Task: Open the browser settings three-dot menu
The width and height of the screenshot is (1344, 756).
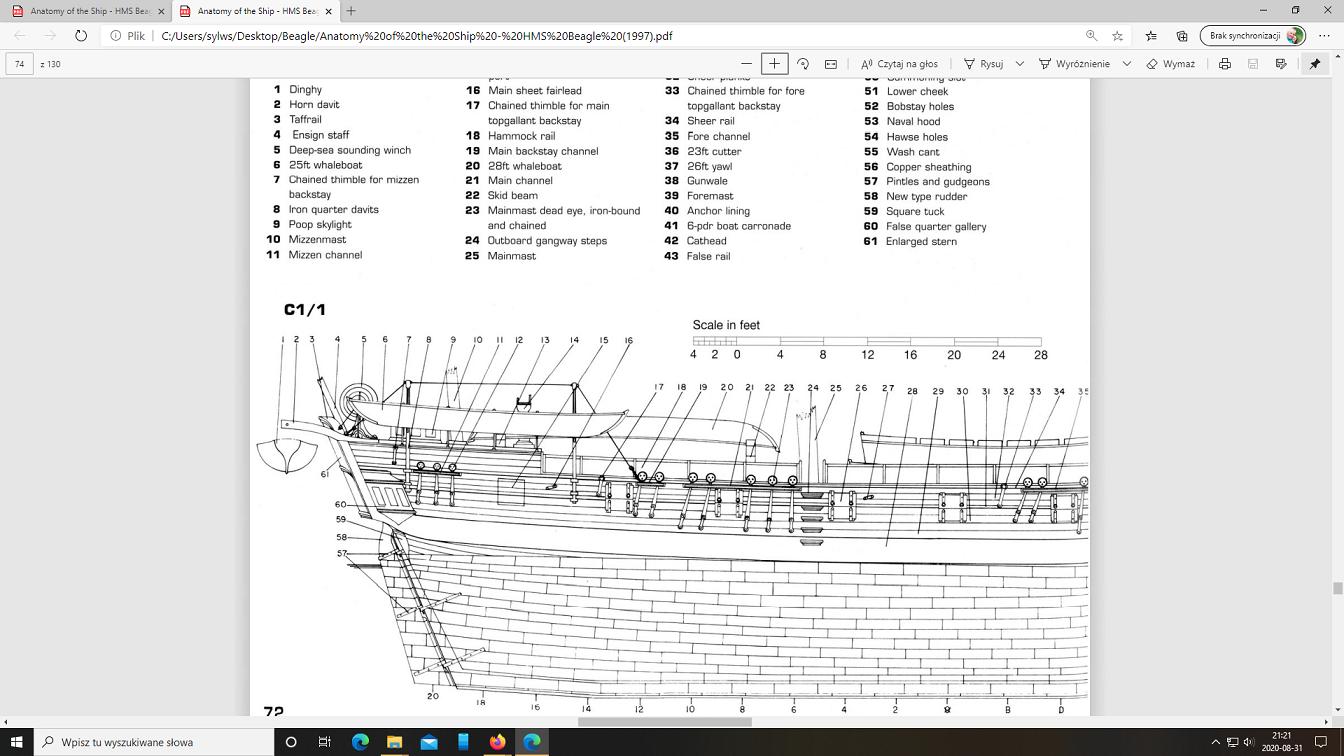Action: [1325, 36]
